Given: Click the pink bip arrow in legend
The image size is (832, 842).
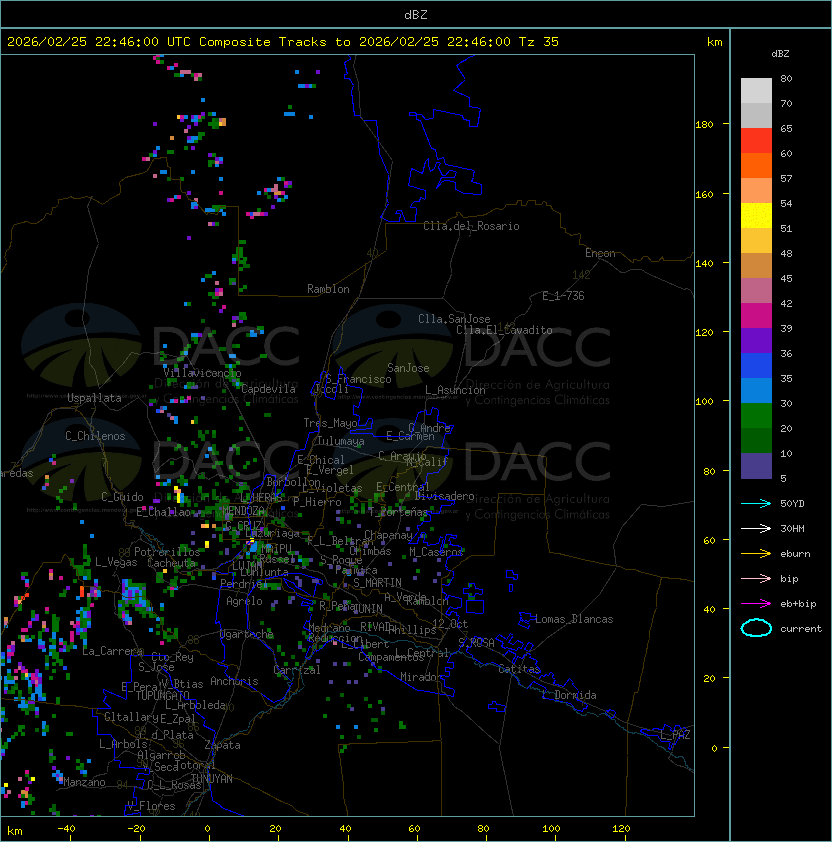Looking at the screenshot, I should [x=756, y=578].
